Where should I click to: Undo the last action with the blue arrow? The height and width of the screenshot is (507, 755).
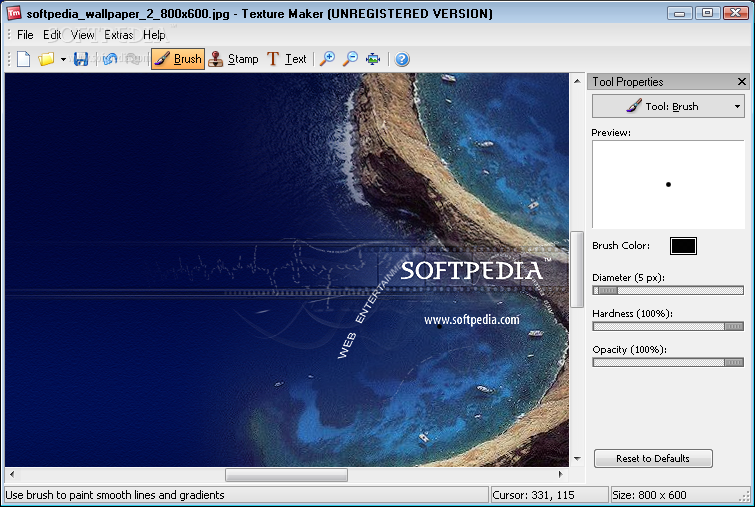(110, 59)
